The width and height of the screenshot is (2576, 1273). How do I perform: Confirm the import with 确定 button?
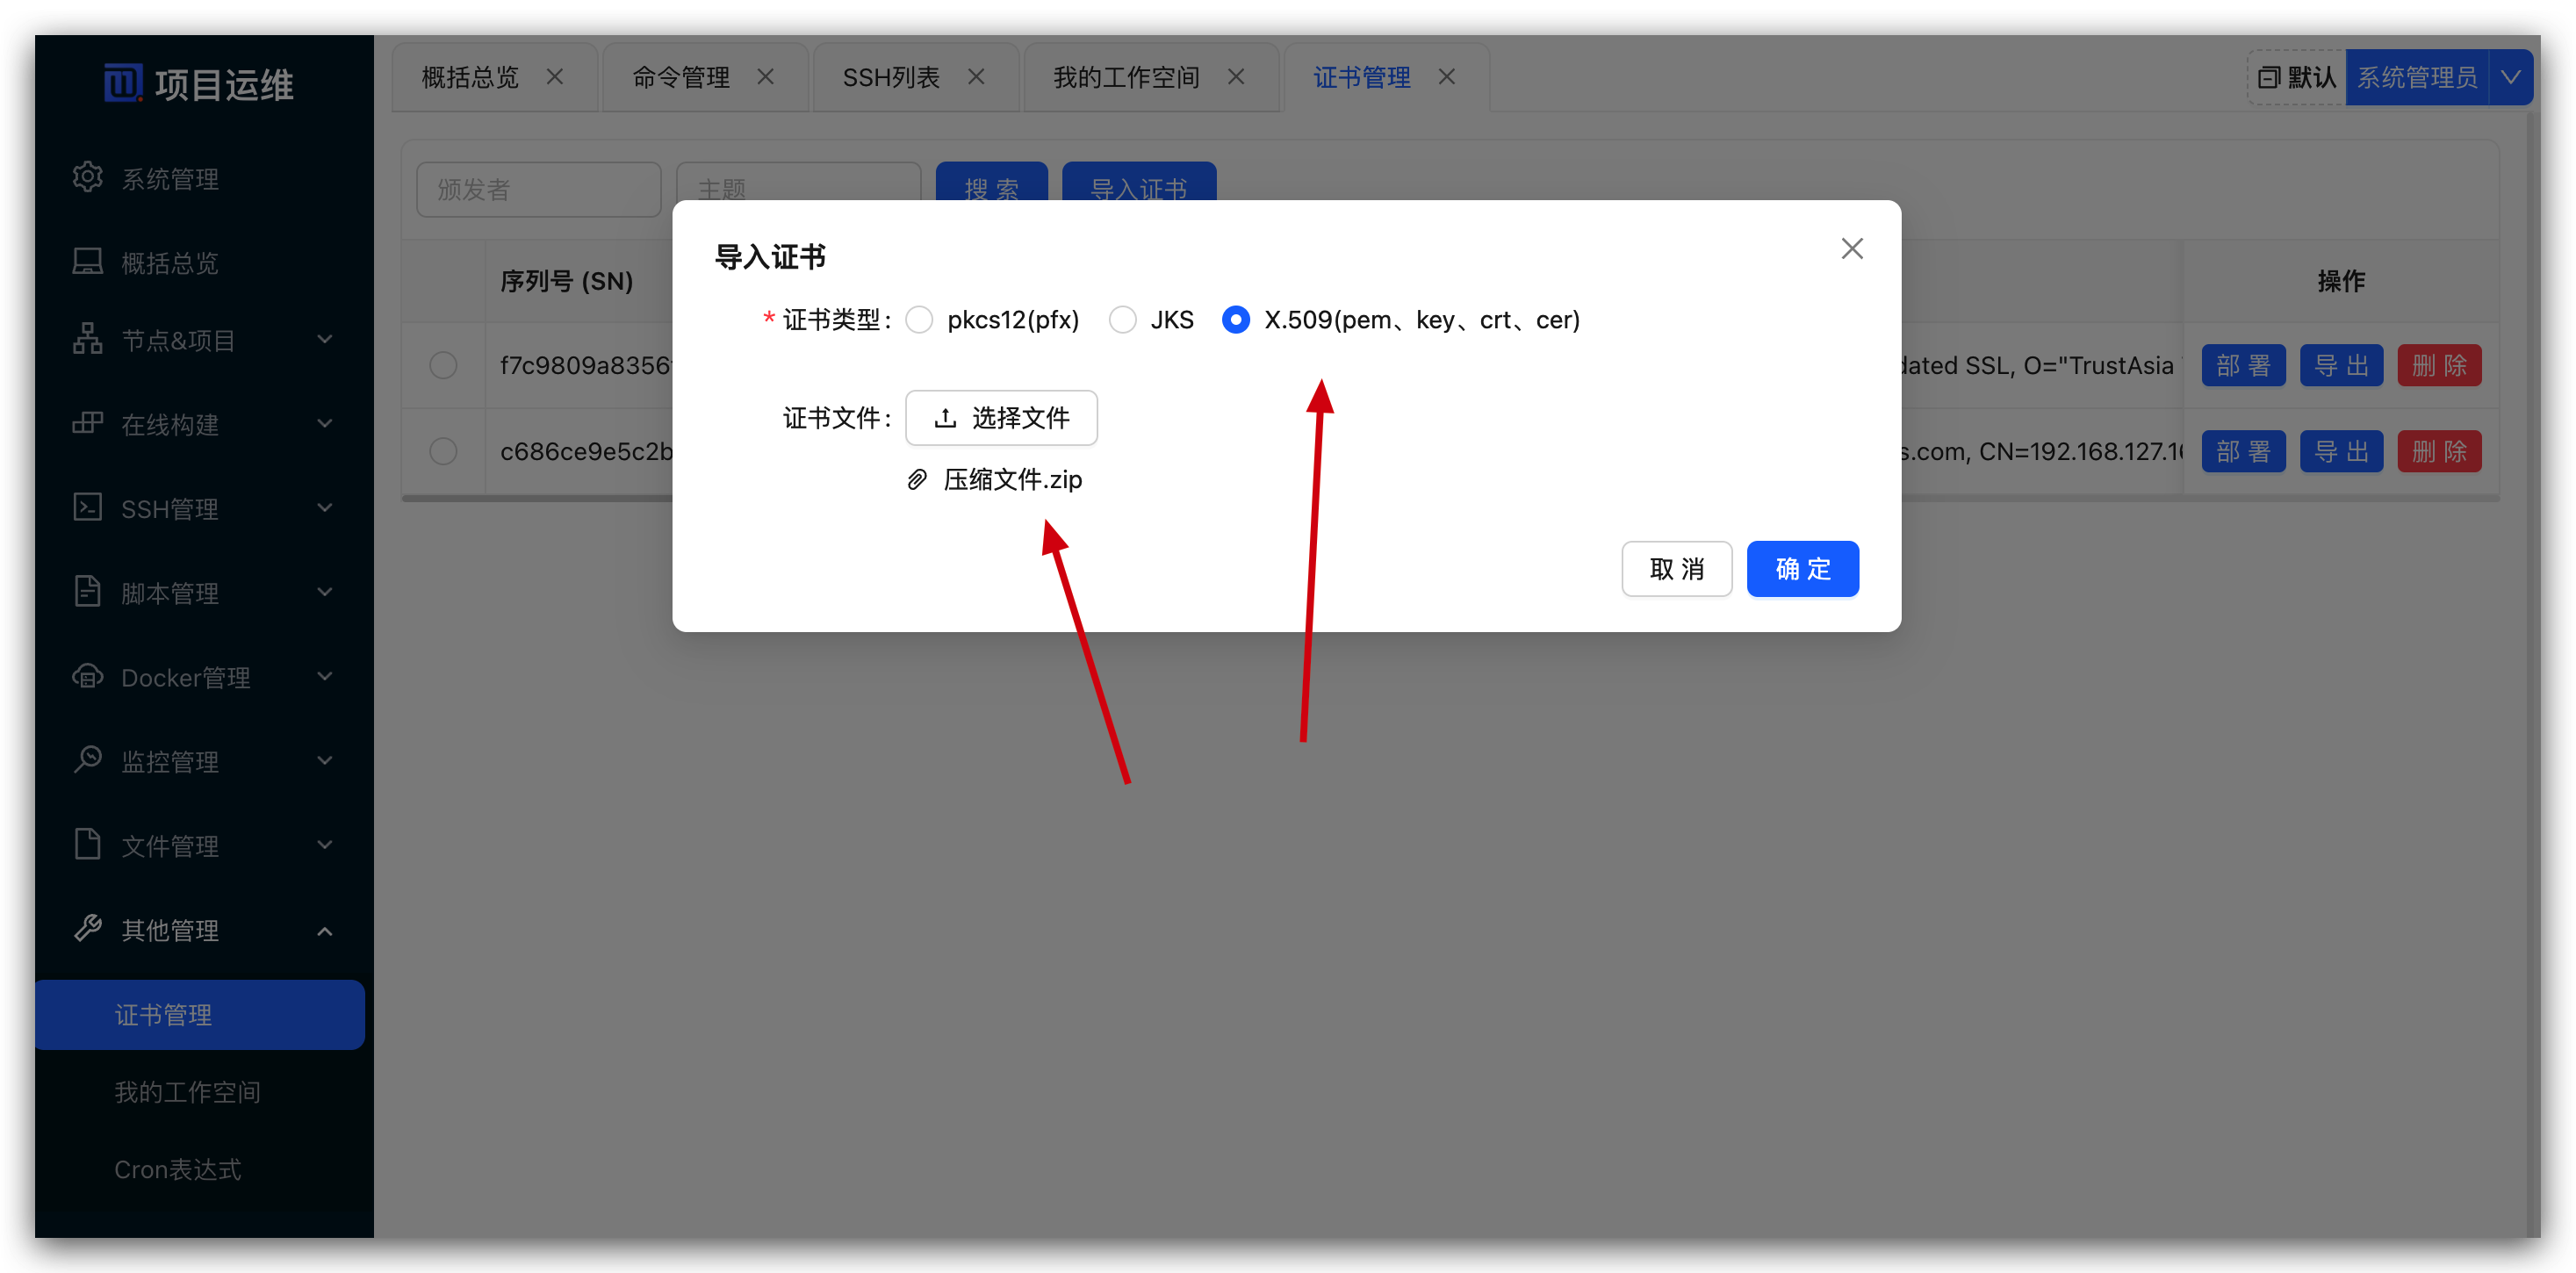click(1803, 568)
